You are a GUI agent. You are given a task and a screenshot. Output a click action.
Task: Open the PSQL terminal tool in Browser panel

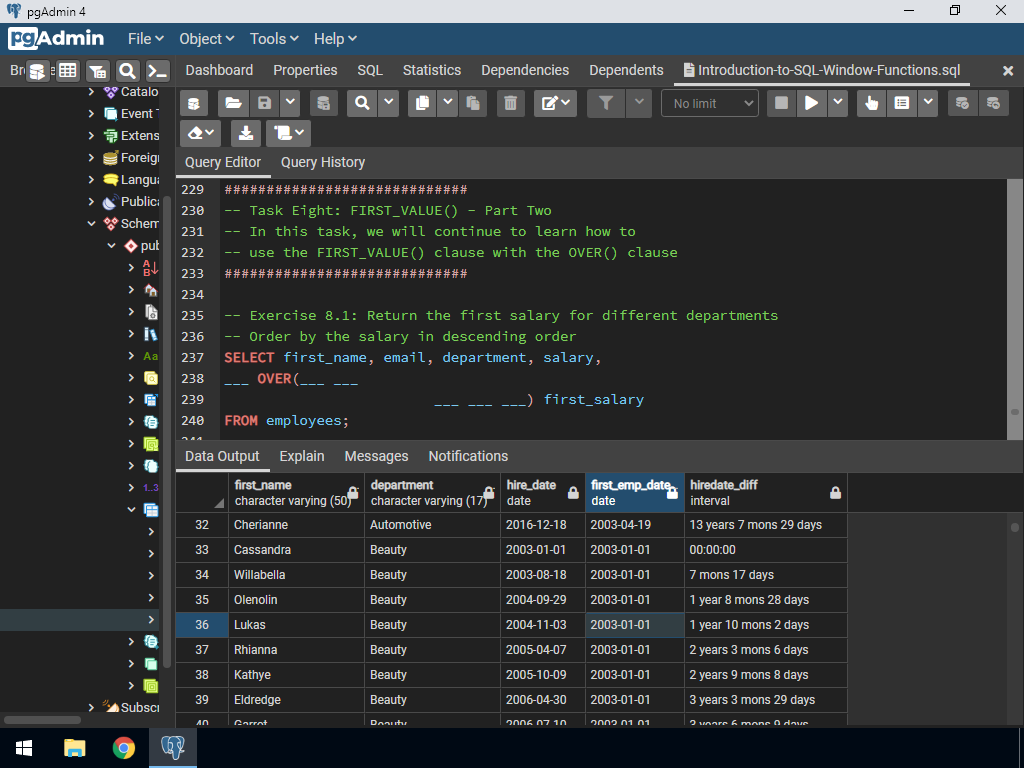tap(157, 71)
